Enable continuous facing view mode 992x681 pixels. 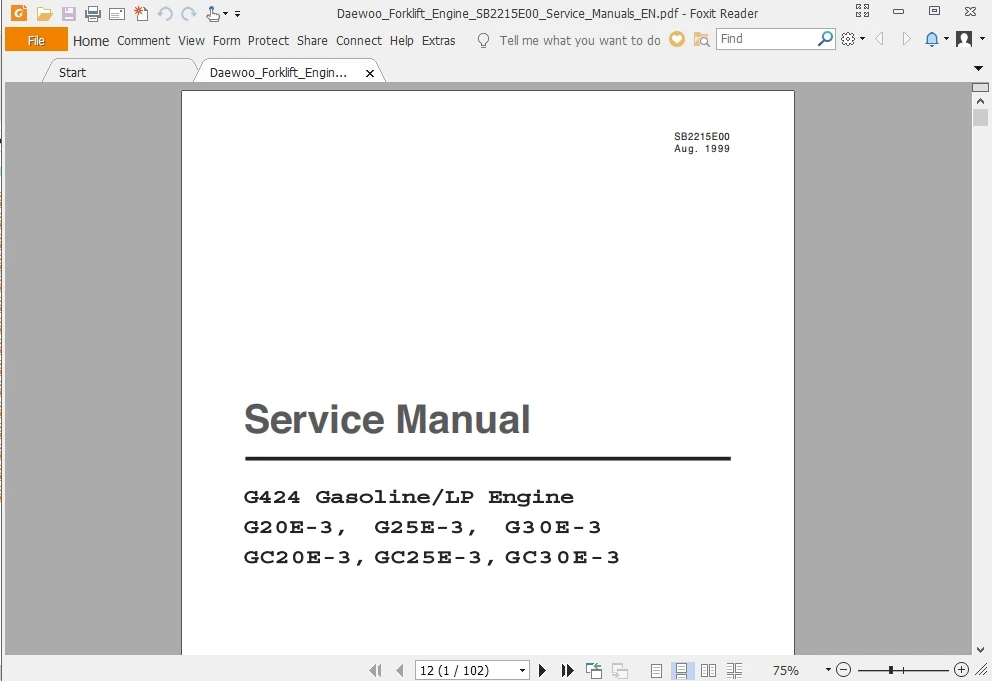click(735, 670)
